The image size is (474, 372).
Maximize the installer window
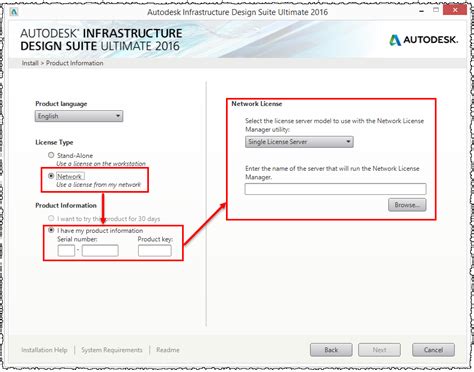pyautogui.click(x=436, y=10)
